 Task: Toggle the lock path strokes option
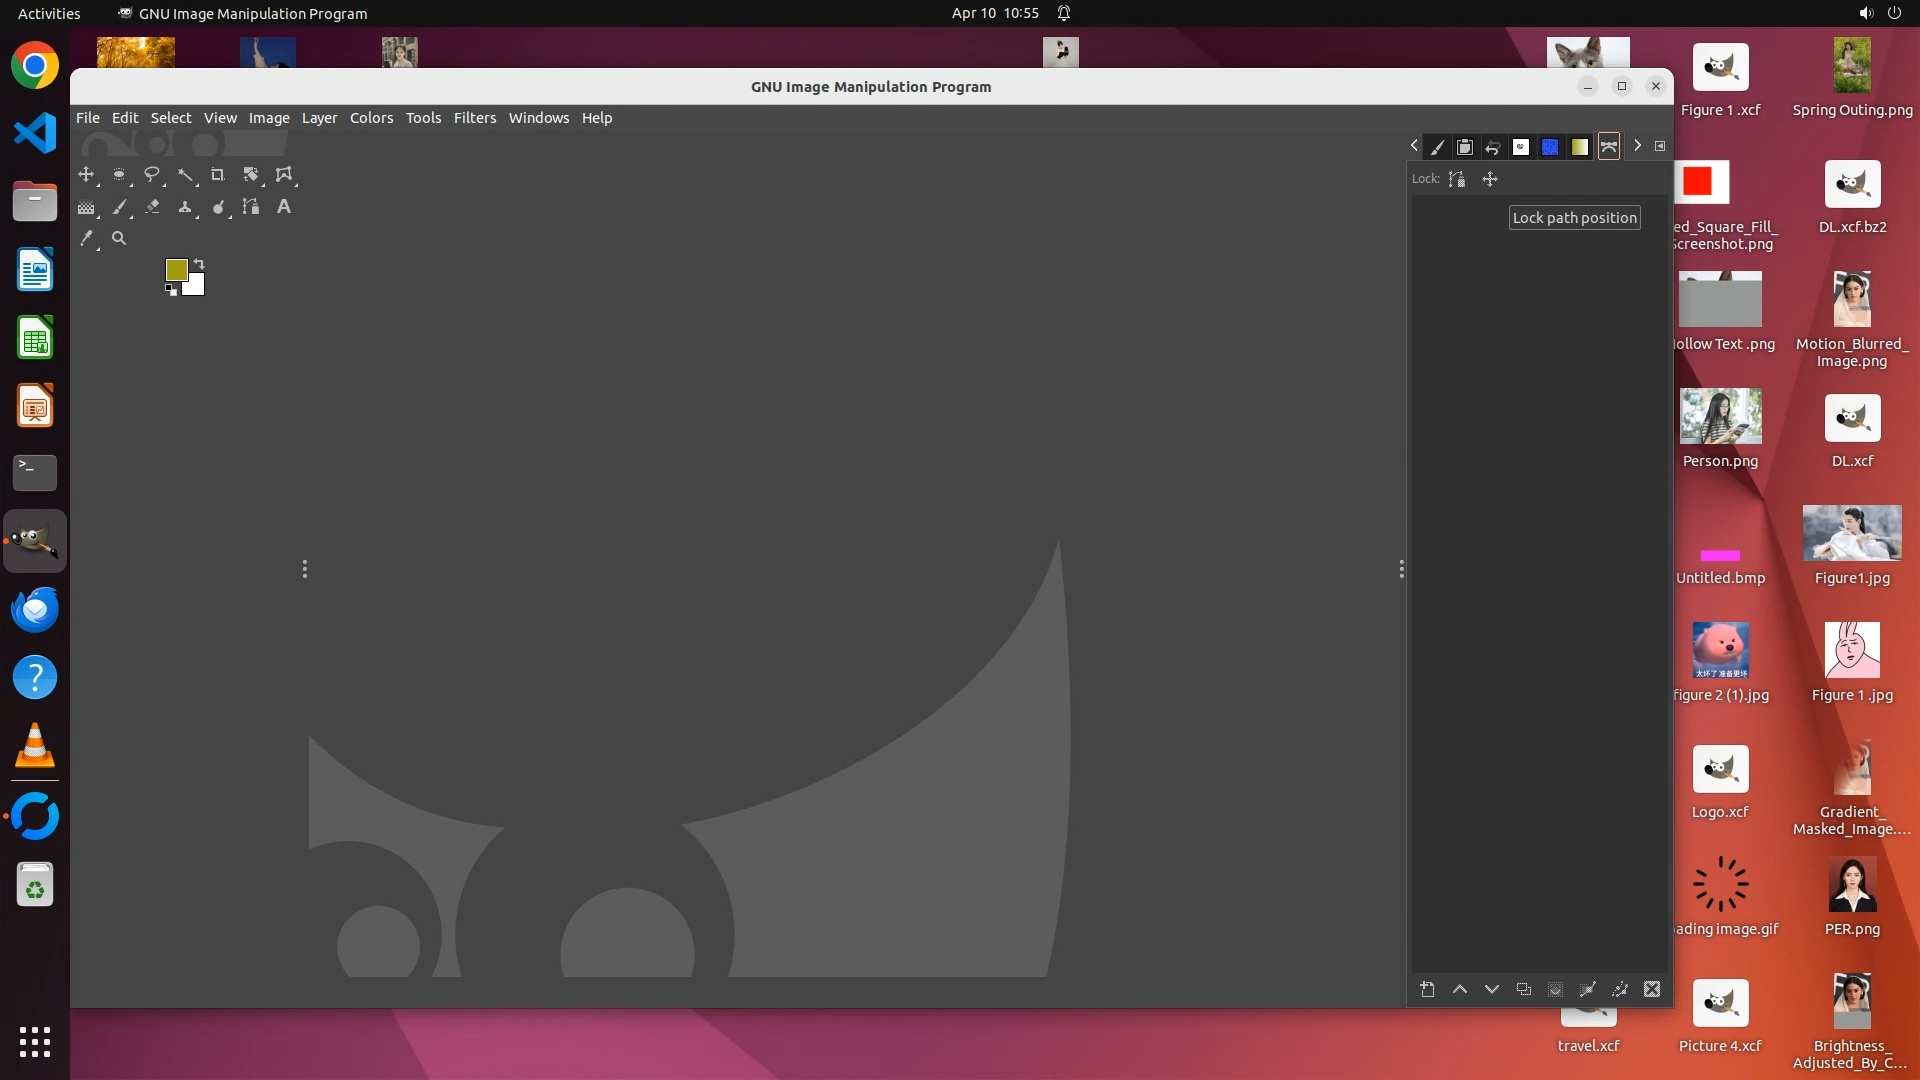[x=1457, y=179]
